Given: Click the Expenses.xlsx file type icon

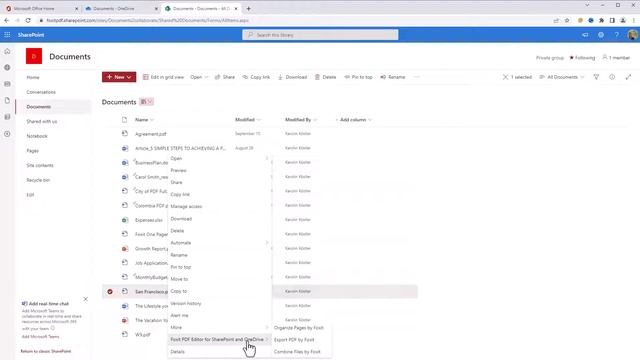Looking at the screenshot, I should 125,220.
